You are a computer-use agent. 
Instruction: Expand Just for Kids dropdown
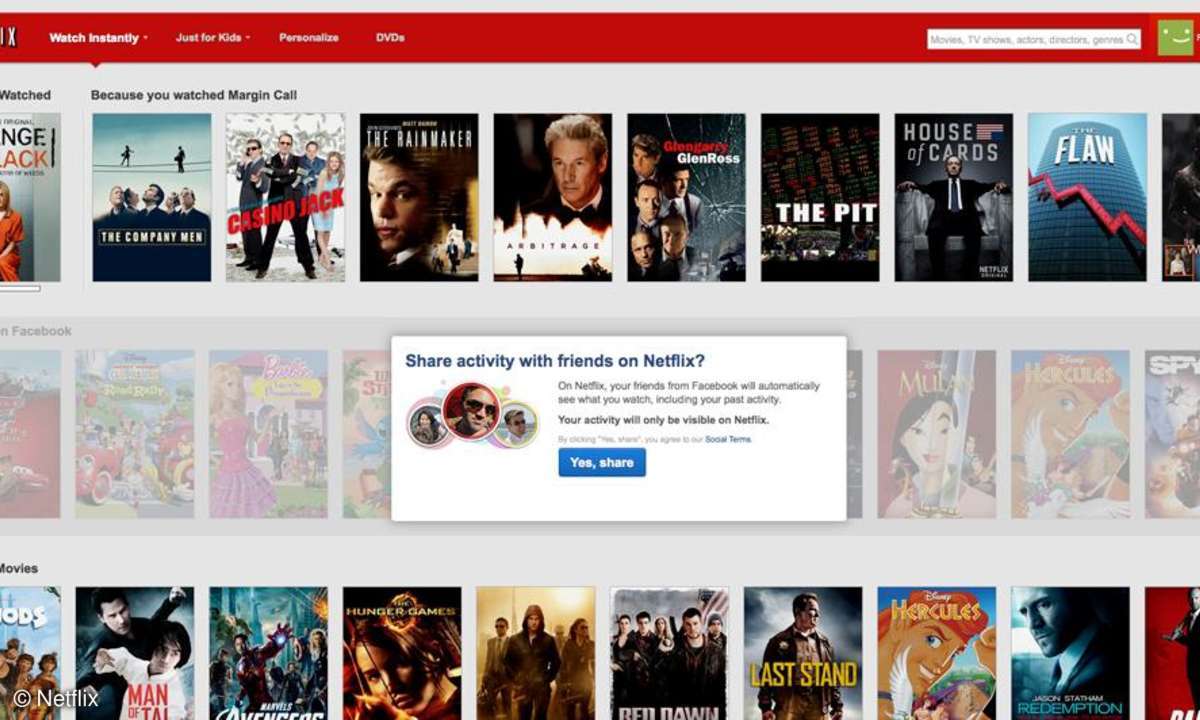point(213,38)
